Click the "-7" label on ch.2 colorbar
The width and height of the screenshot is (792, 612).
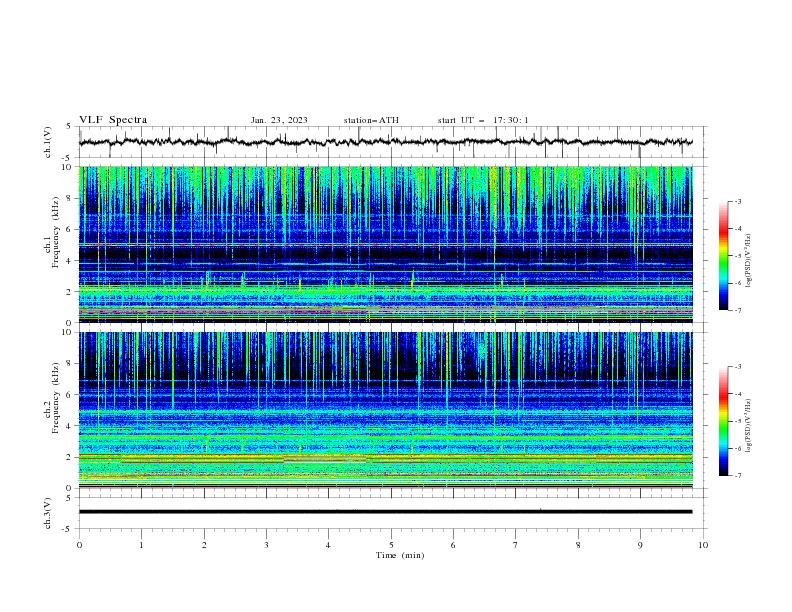point(738,476)
